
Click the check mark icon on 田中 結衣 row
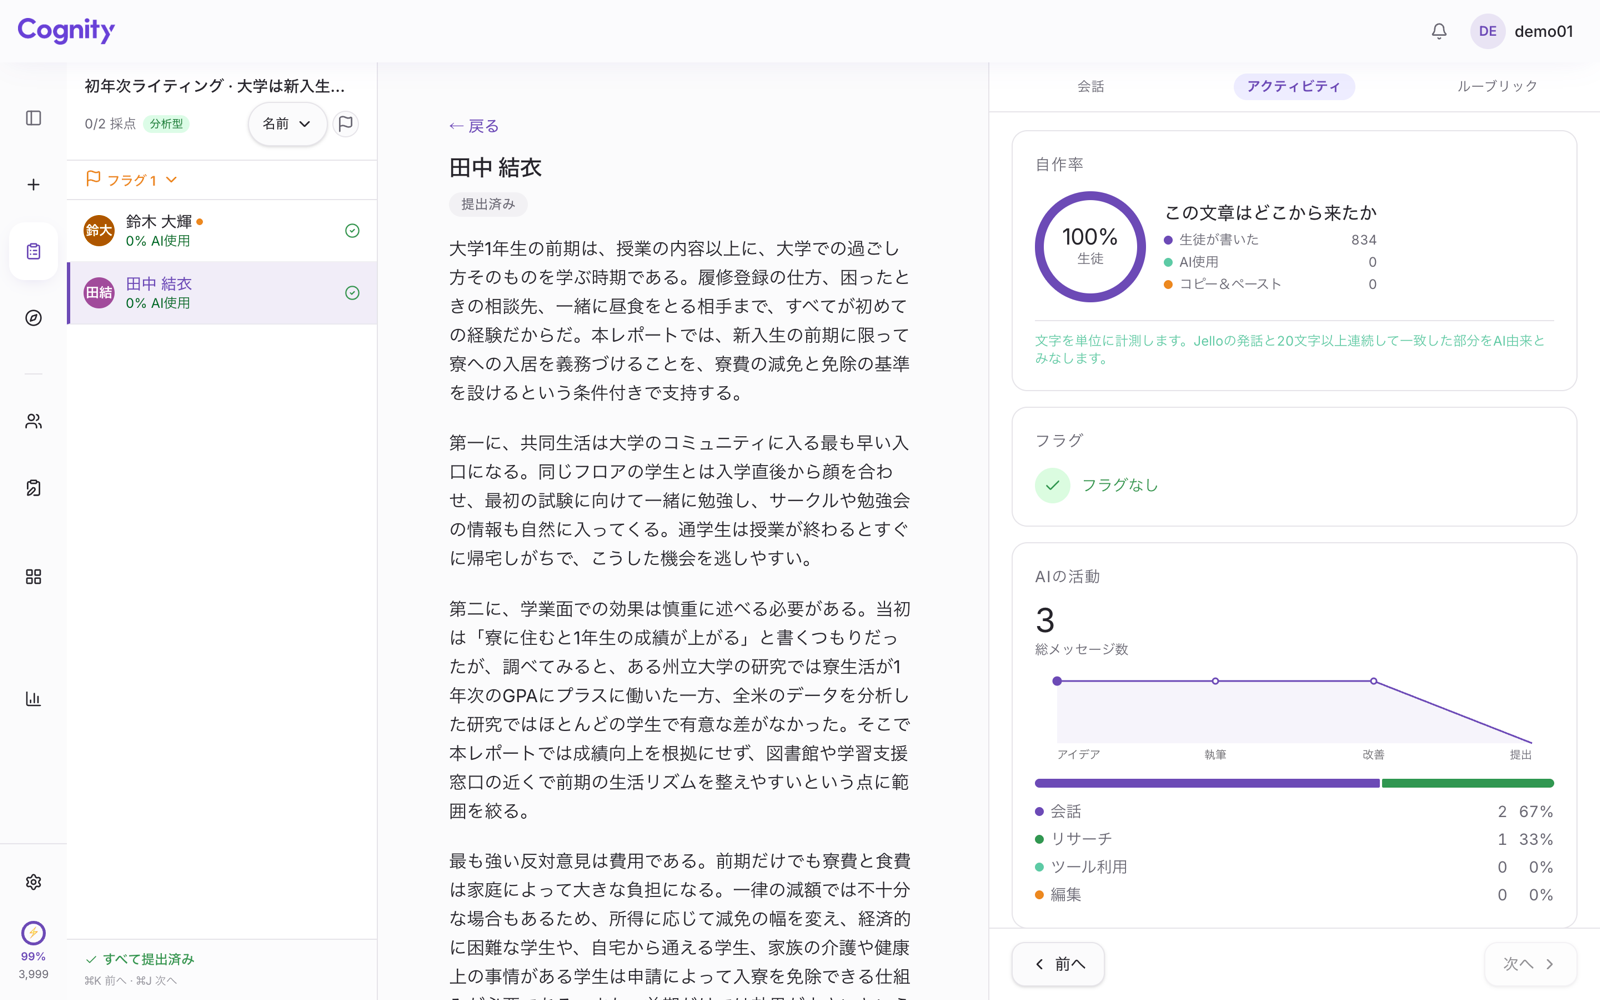[x=352, y=293]
